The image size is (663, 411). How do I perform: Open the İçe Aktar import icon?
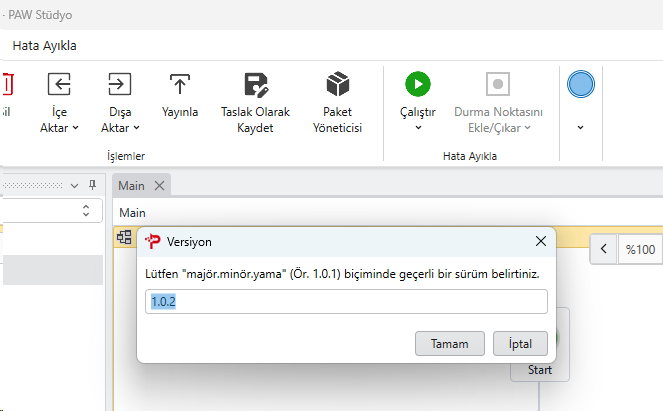pyautogui.click(x=59, y=84)
